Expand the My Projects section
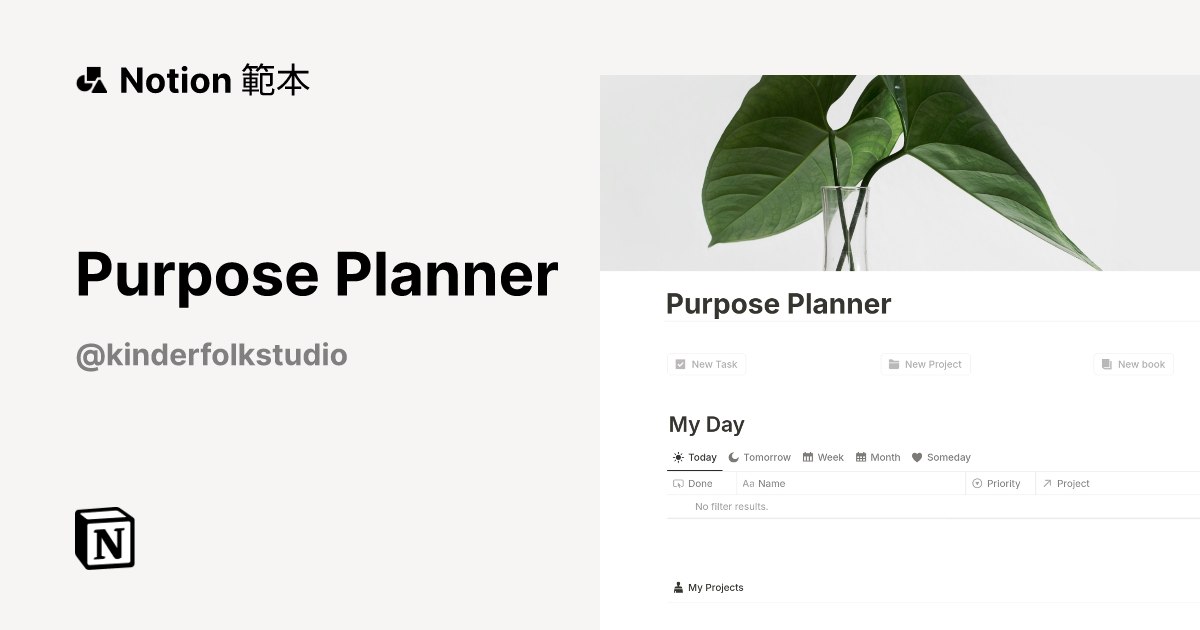Screen dimensions: 1200x630 tap(715, 587)
